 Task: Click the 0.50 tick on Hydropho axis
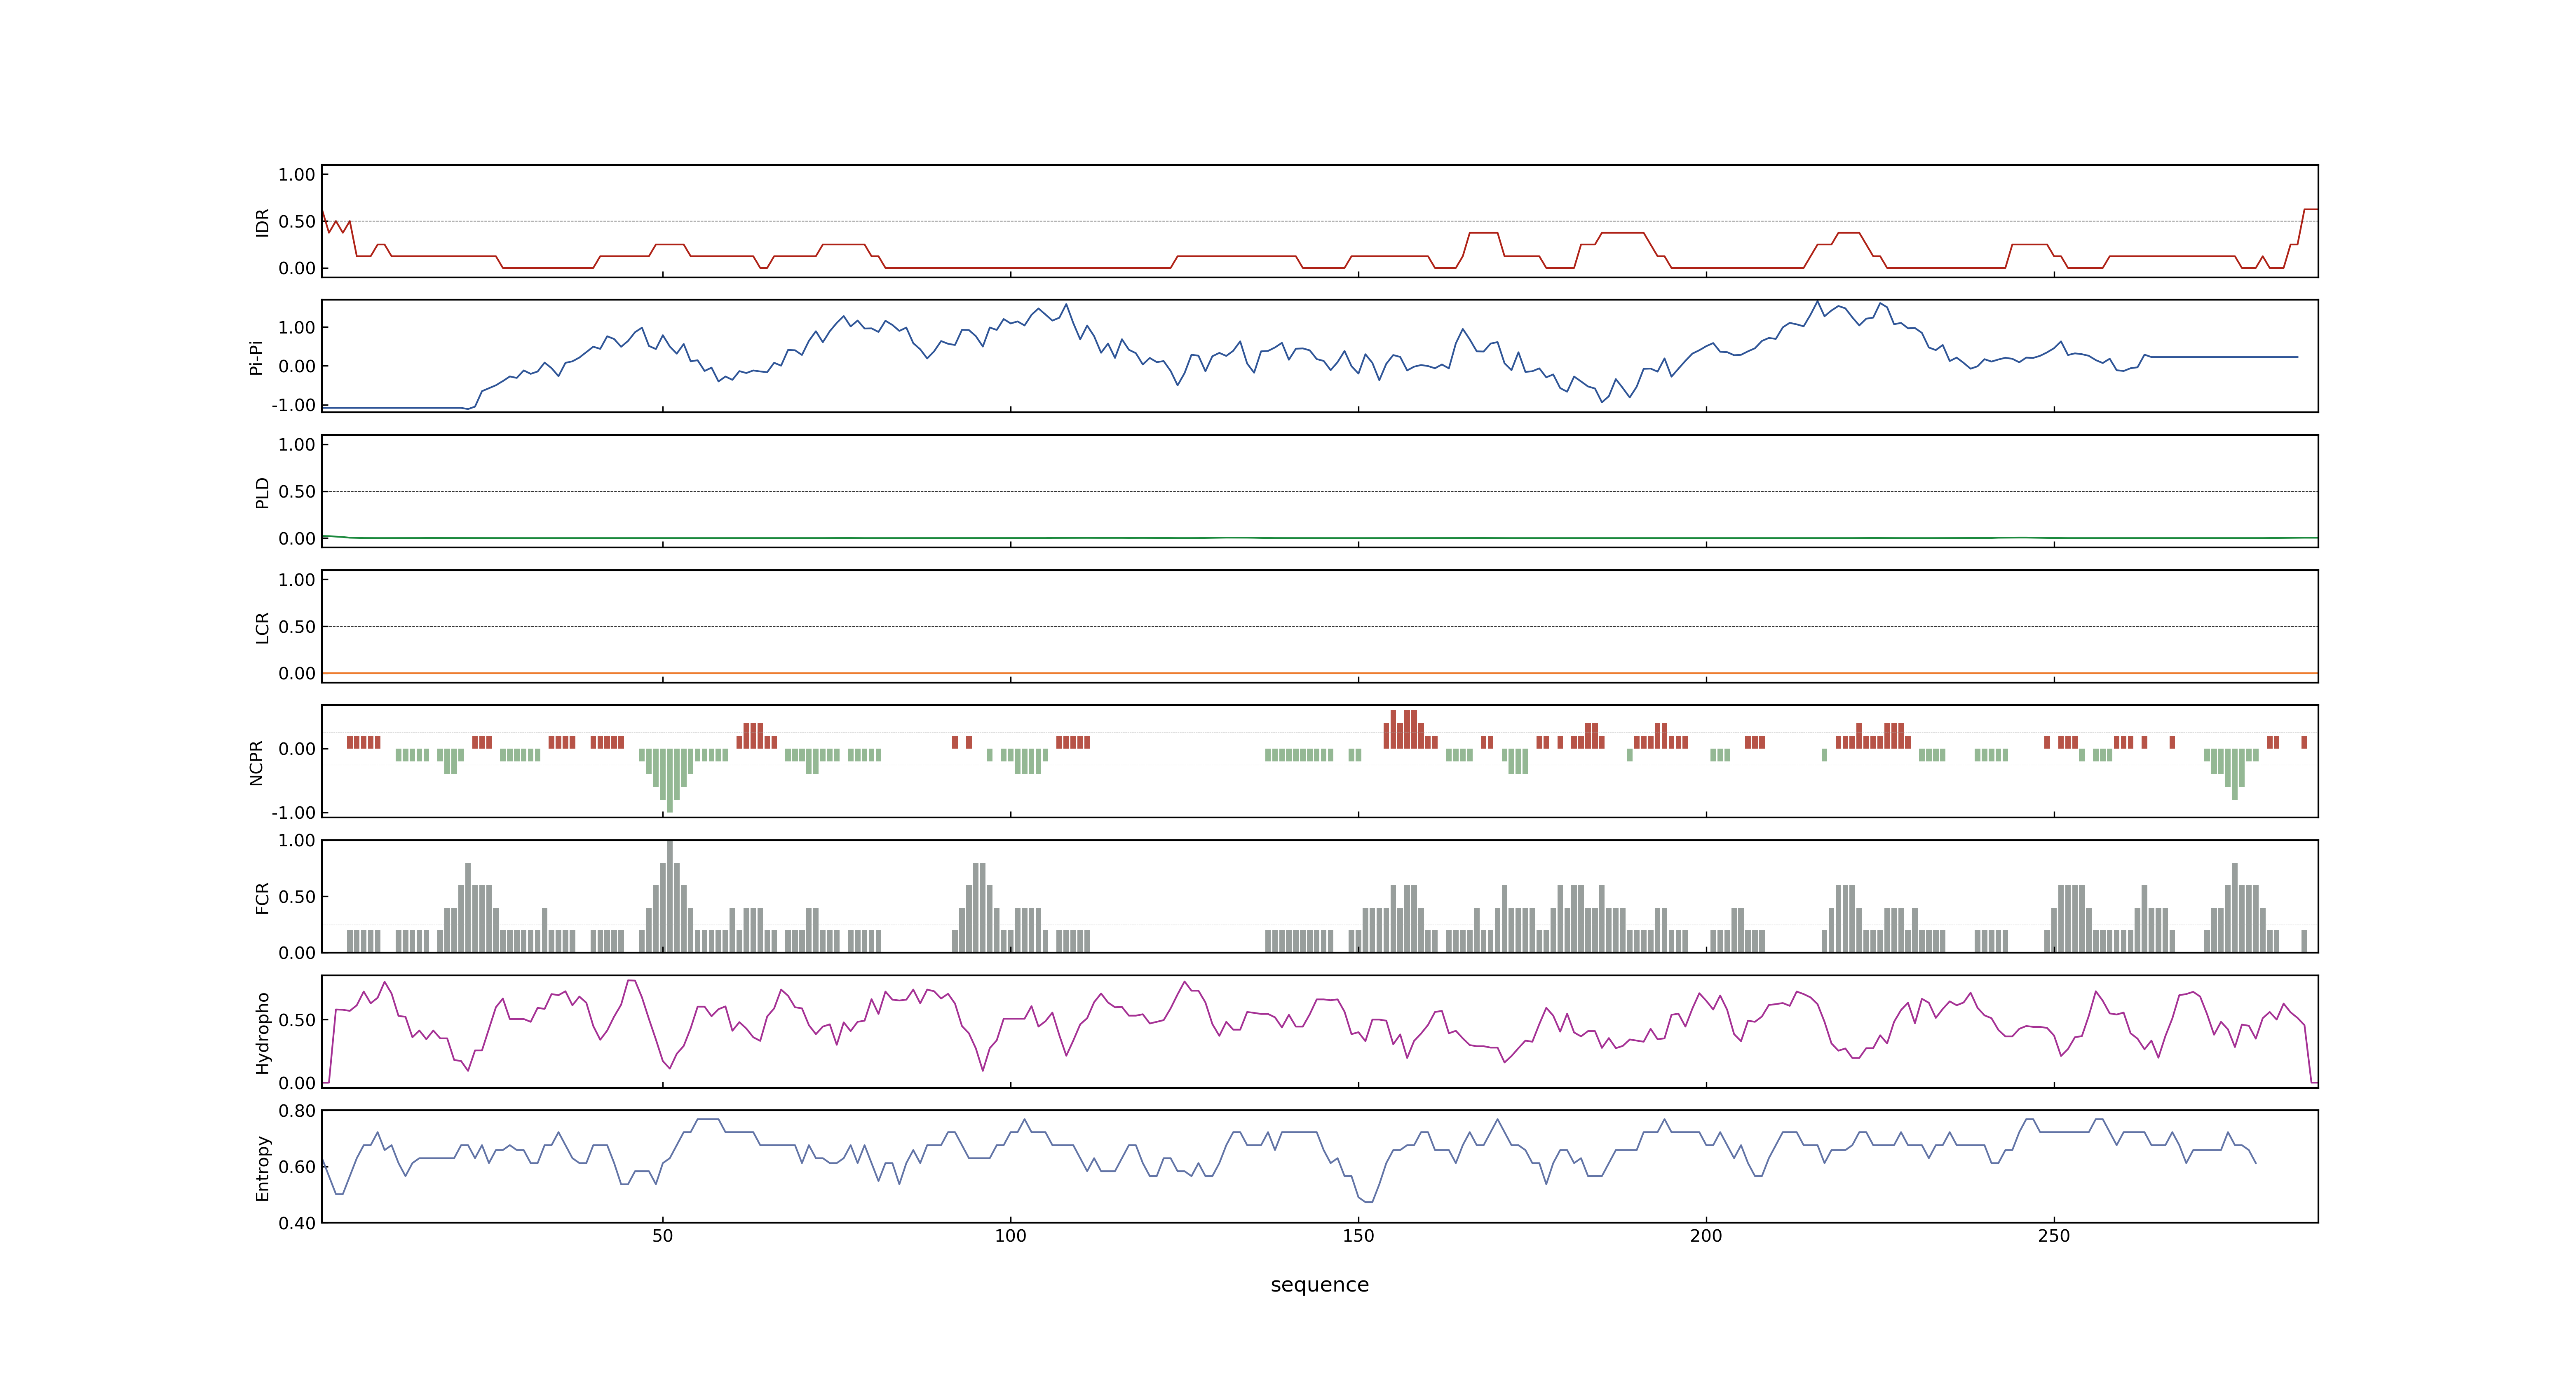(x=297, y=1020)
